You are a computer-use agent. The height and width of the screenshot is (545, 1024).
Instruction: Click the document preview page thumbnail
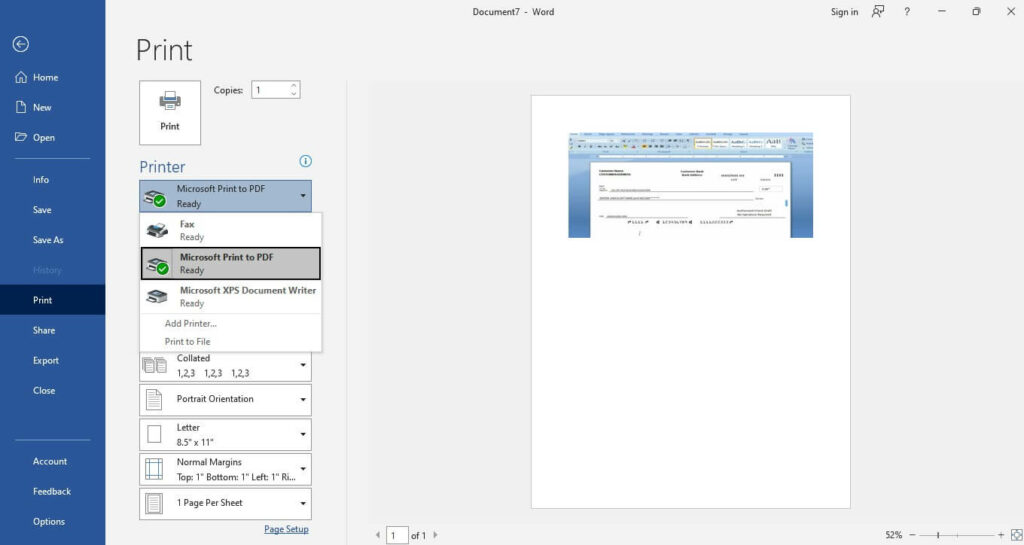690,302
